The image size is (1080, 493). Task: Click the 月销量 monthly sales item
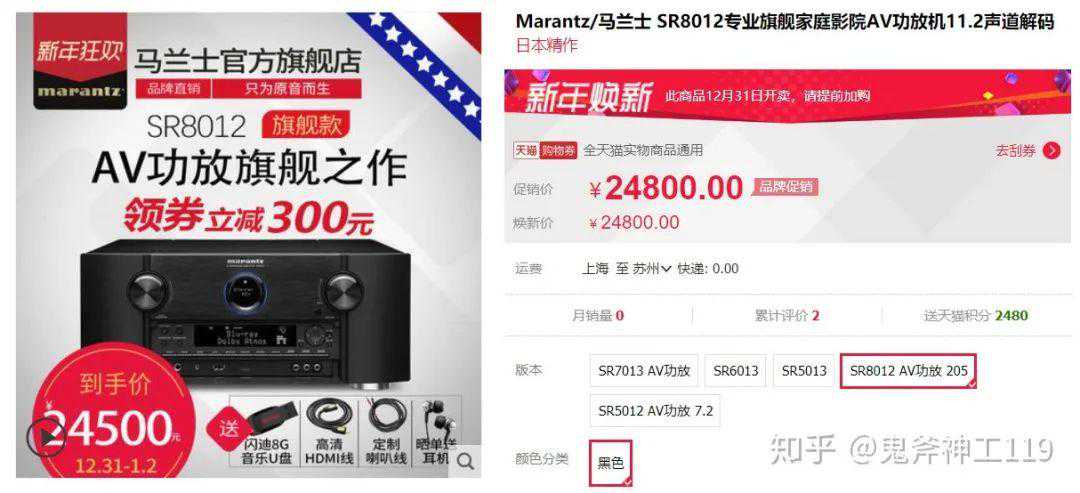pyautogui.click(x=598, y=316)
